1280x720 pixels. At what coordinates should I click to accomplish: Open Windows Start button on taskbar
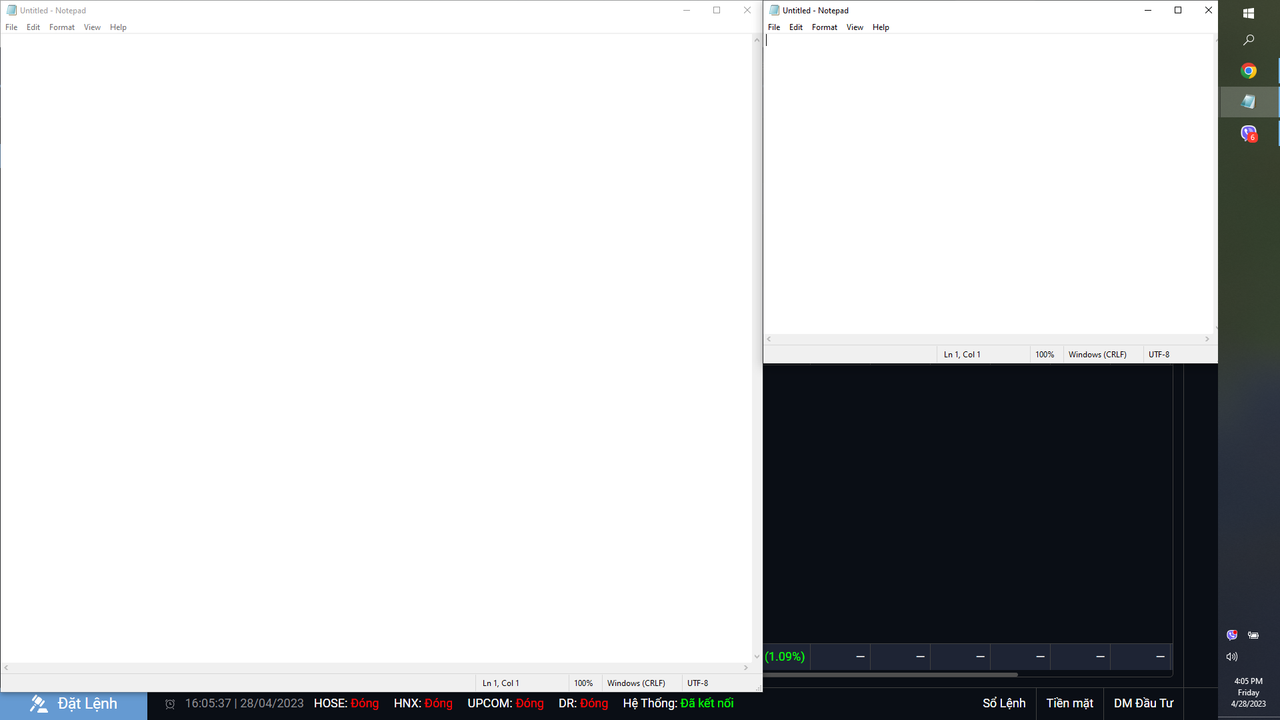click(1249, 13)
